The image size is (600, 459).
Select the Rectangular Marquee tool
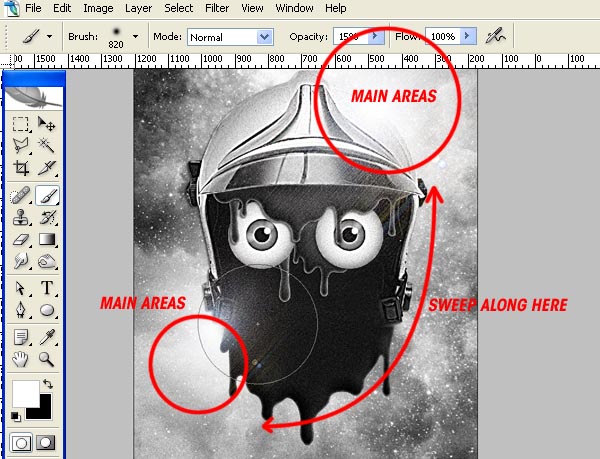click(x=20, y=124)
